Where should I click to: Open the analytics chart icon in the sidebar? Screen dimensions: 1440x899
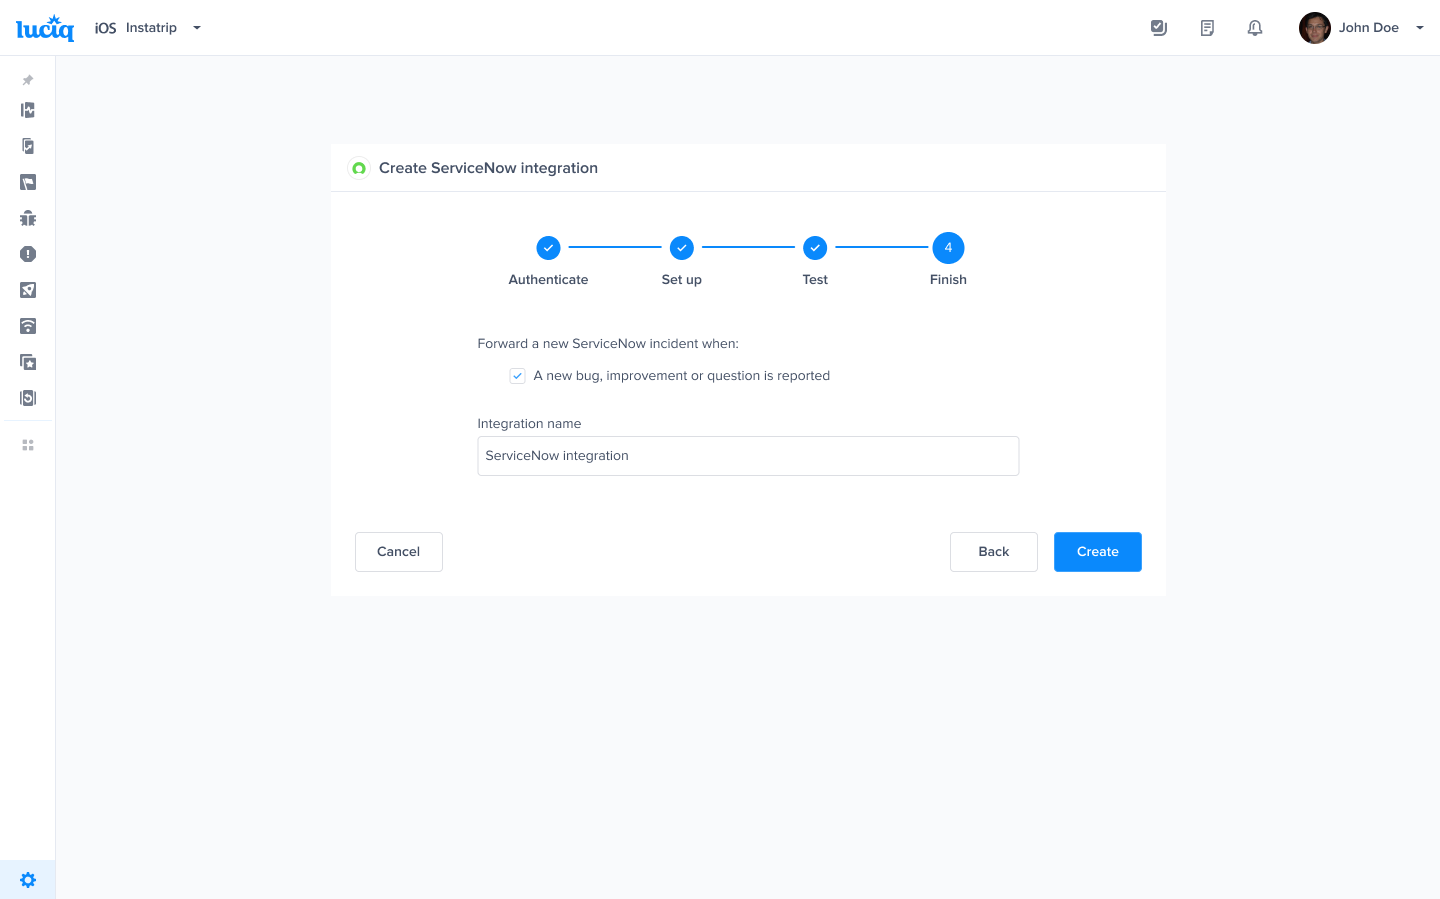pos(27,110)
